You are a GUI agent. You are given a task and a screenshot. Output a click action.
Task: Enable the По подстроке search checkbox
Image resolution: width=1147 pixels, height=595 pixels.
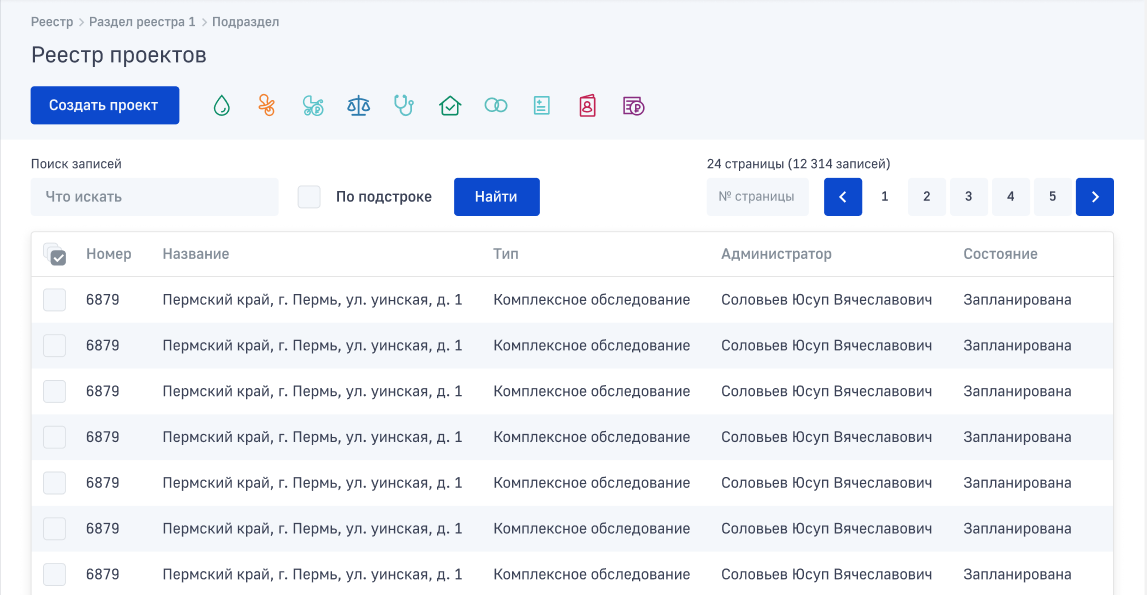coord(309,196)
